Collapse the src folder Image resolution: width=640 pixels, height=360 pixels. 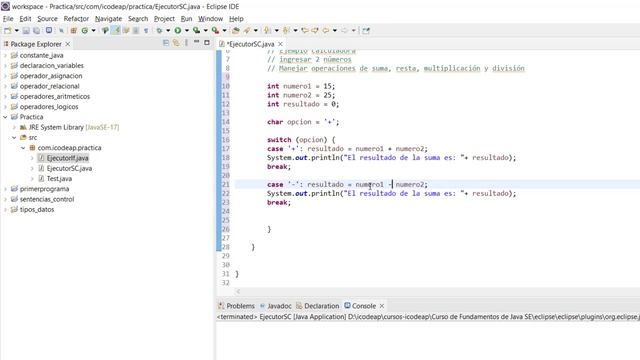14,138
